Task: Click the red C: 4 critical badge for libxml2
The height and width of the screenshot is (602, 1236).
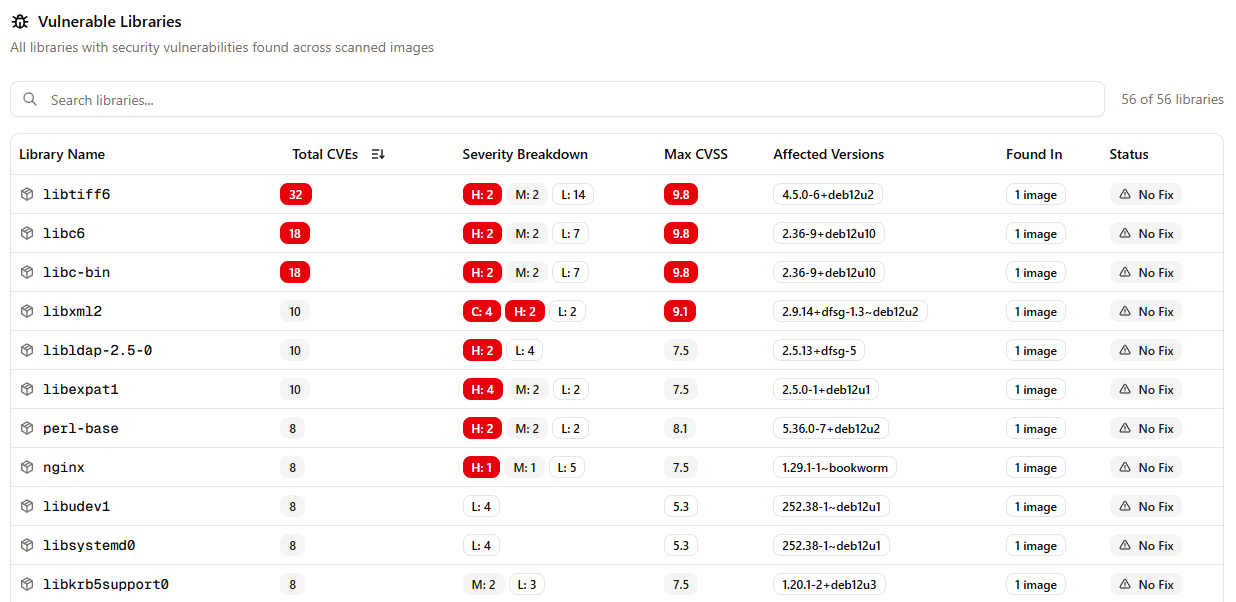Action: (x=482, y=311)
